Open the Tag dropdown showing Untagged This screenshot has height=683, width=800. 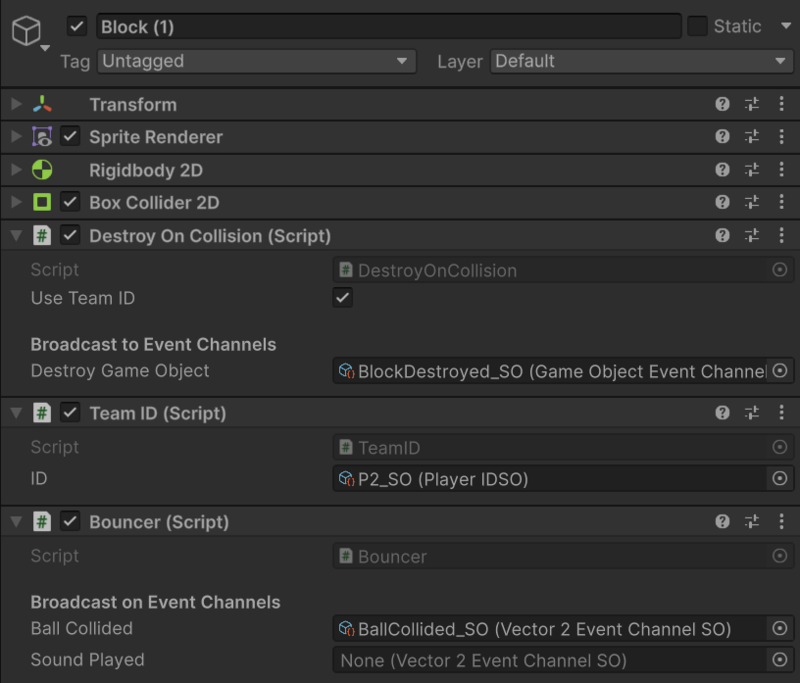point(257,61)
